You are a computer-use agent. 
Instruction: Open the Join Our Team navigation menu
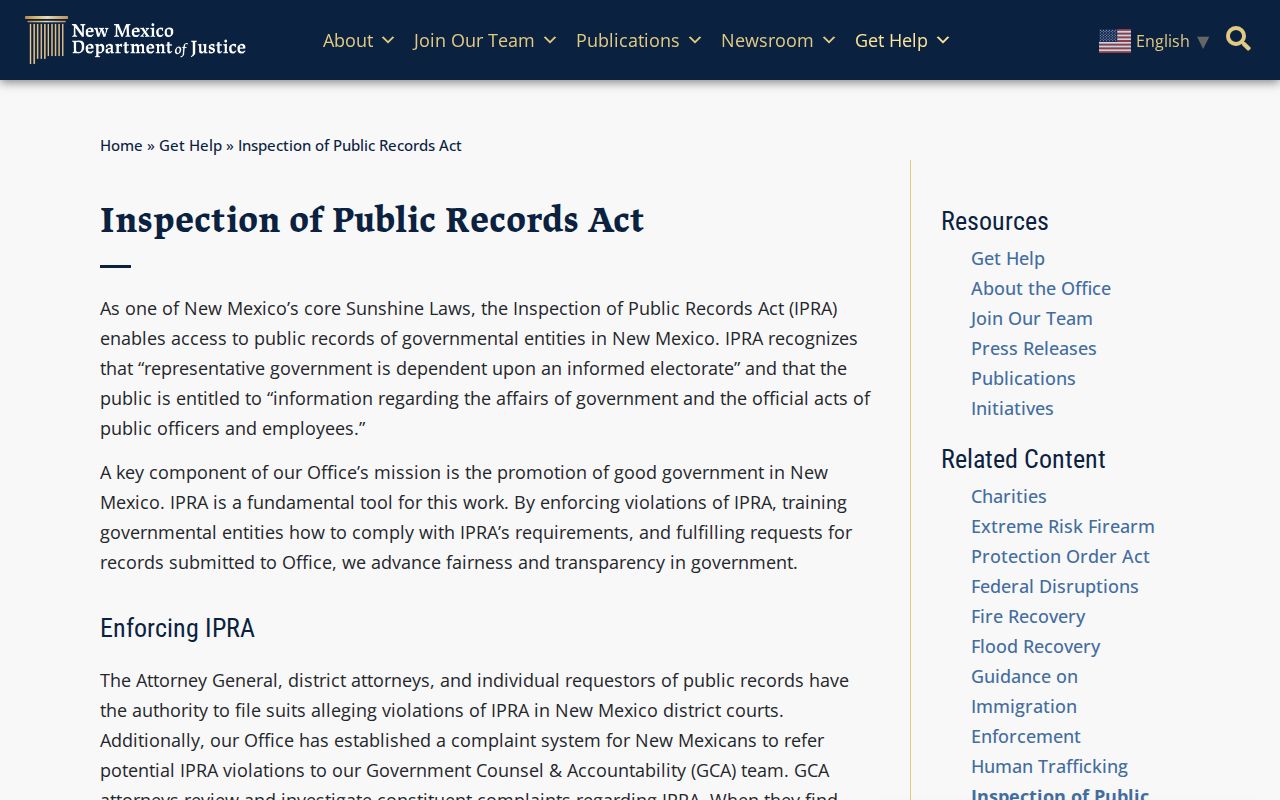click(x=474, y=41)
